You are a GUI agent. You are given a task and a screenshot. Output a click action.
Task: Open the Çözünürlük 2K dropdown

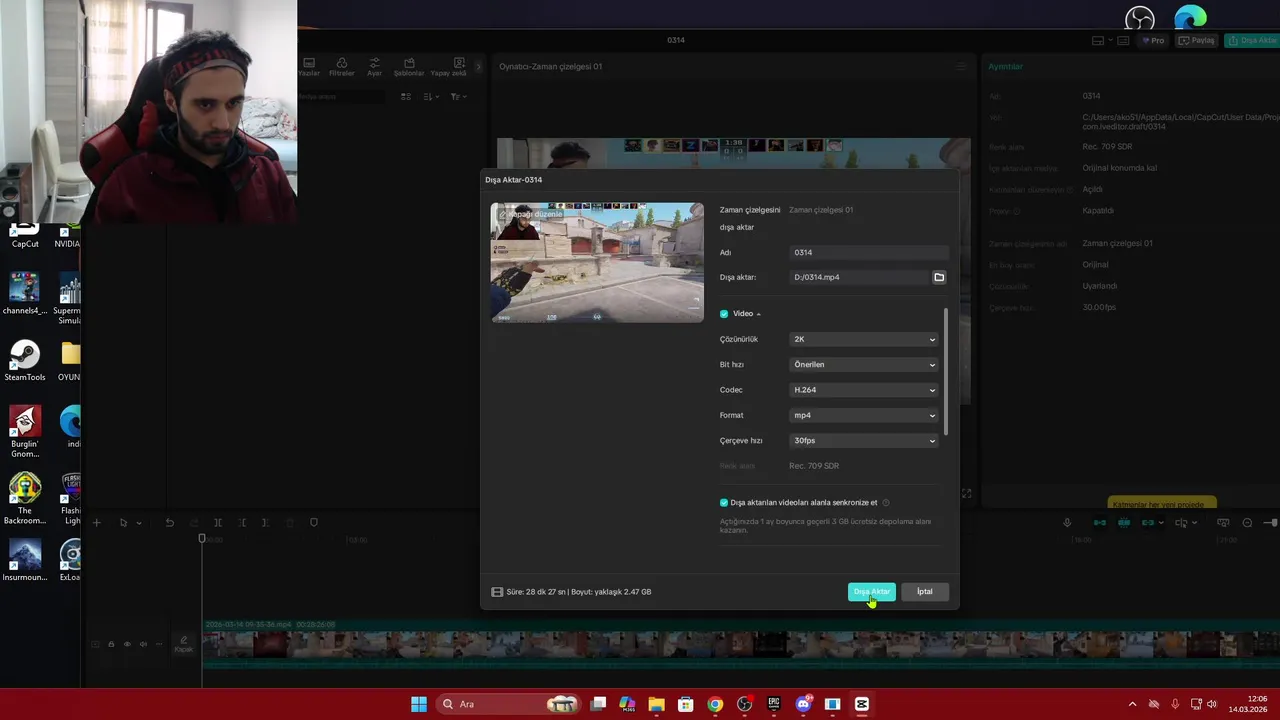click(864, 339)
